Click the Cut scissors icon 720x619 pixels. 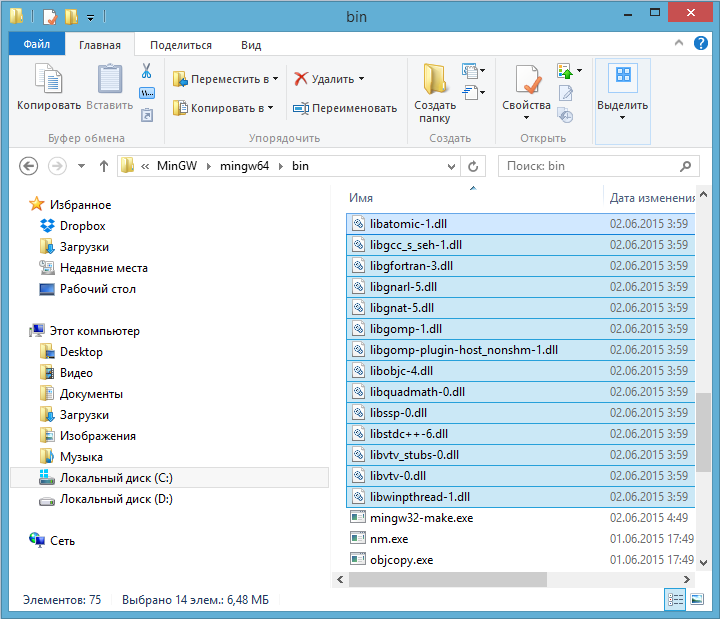(146, 71)
